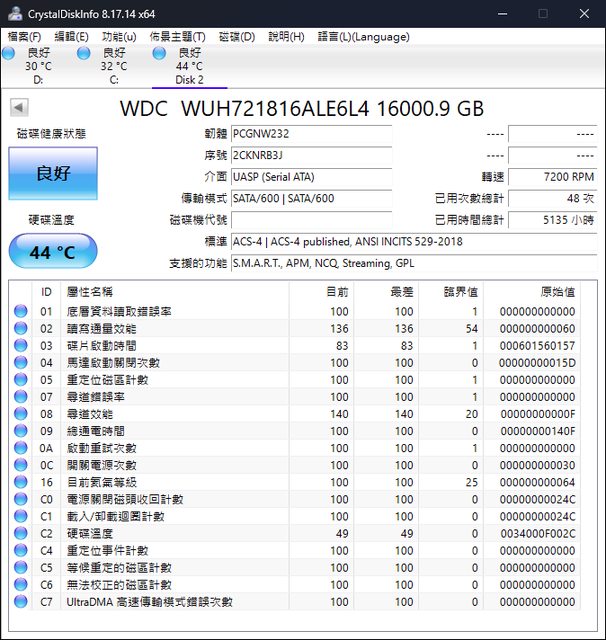Click the 原始值 column header
Screen dimensions: 606x640
coord(557,292)
